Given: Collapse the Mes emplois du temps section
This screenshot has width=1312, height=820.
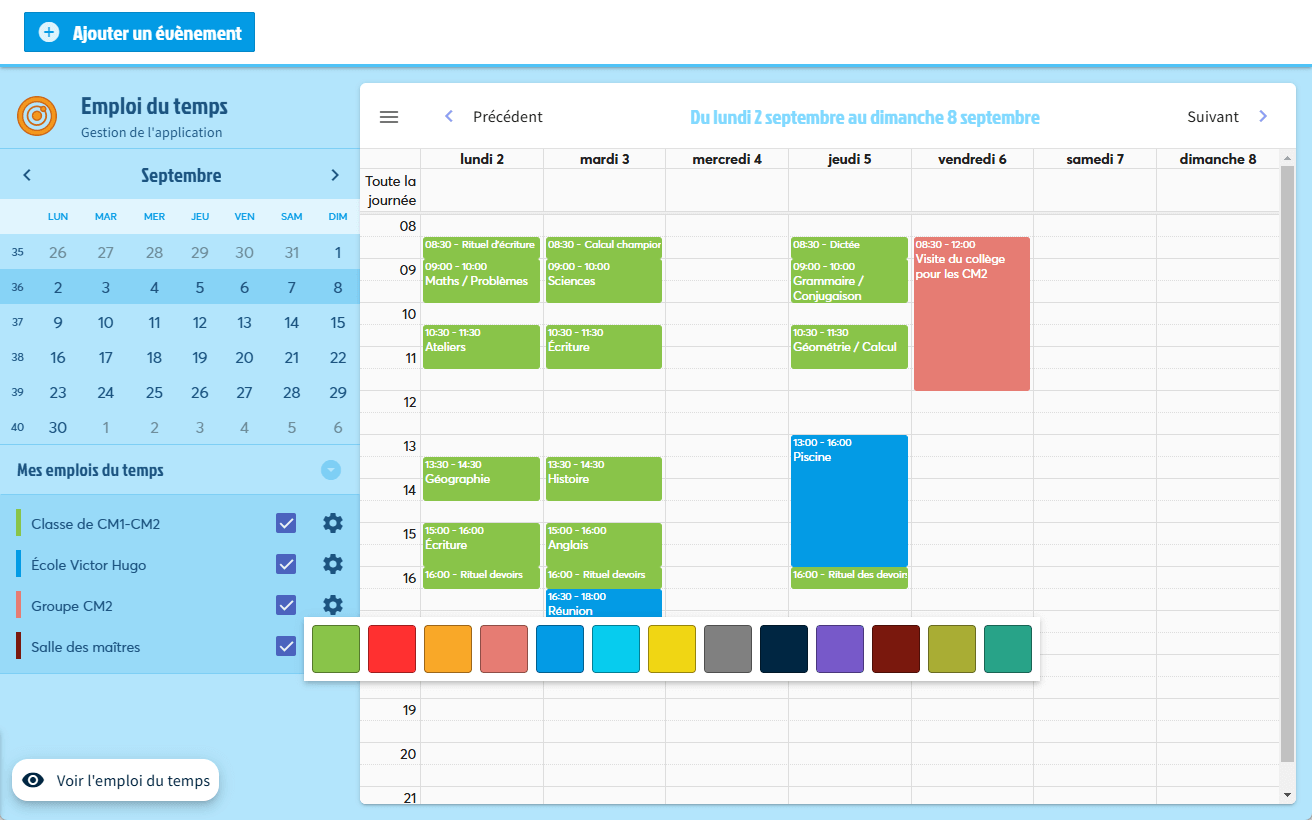Looking at the screenshot, I should (331, 470).
